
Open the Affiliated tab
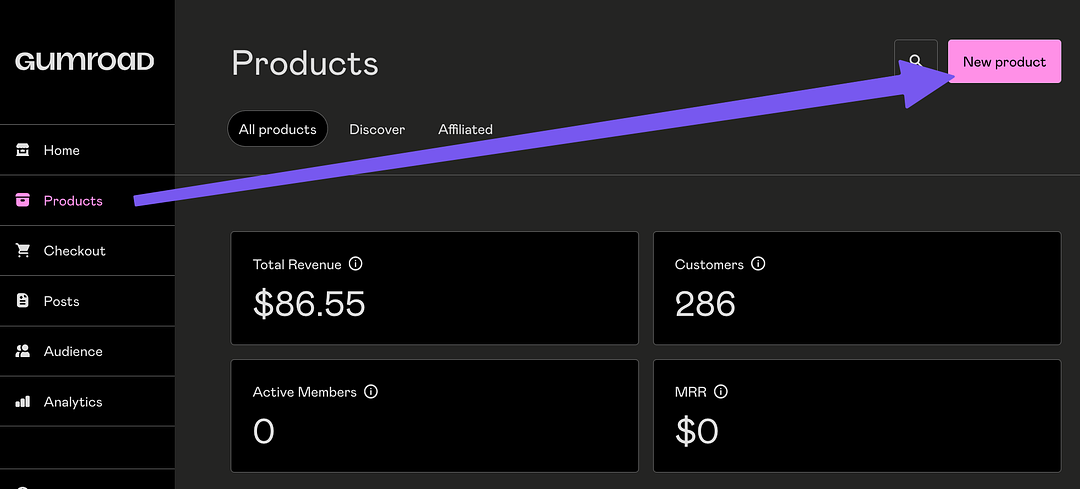click(x=465, y=129)
